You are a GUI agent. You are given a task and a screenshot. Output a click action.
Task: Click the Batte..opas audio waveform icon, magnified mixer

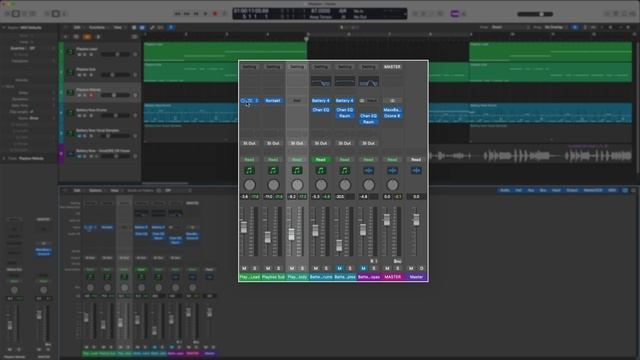tap(369, 171)
